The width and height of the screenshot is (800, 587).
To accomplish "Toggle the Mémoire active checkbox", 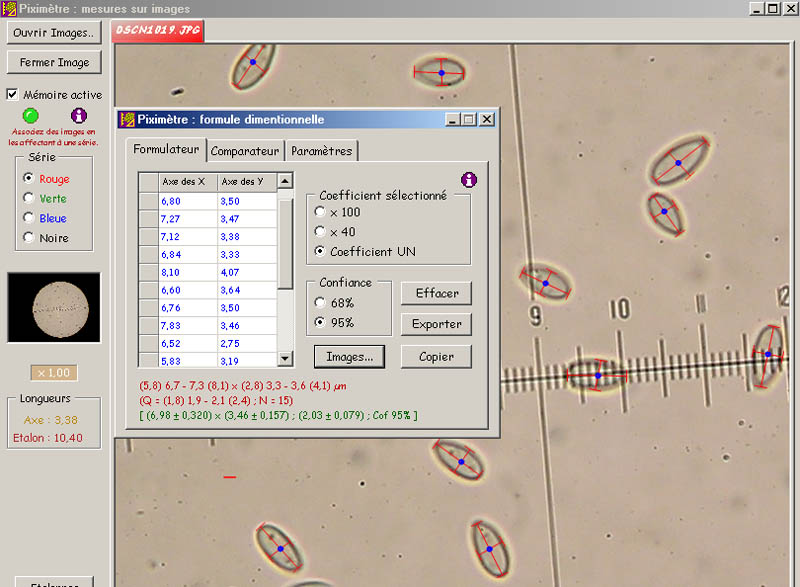I will coord(13,95).
